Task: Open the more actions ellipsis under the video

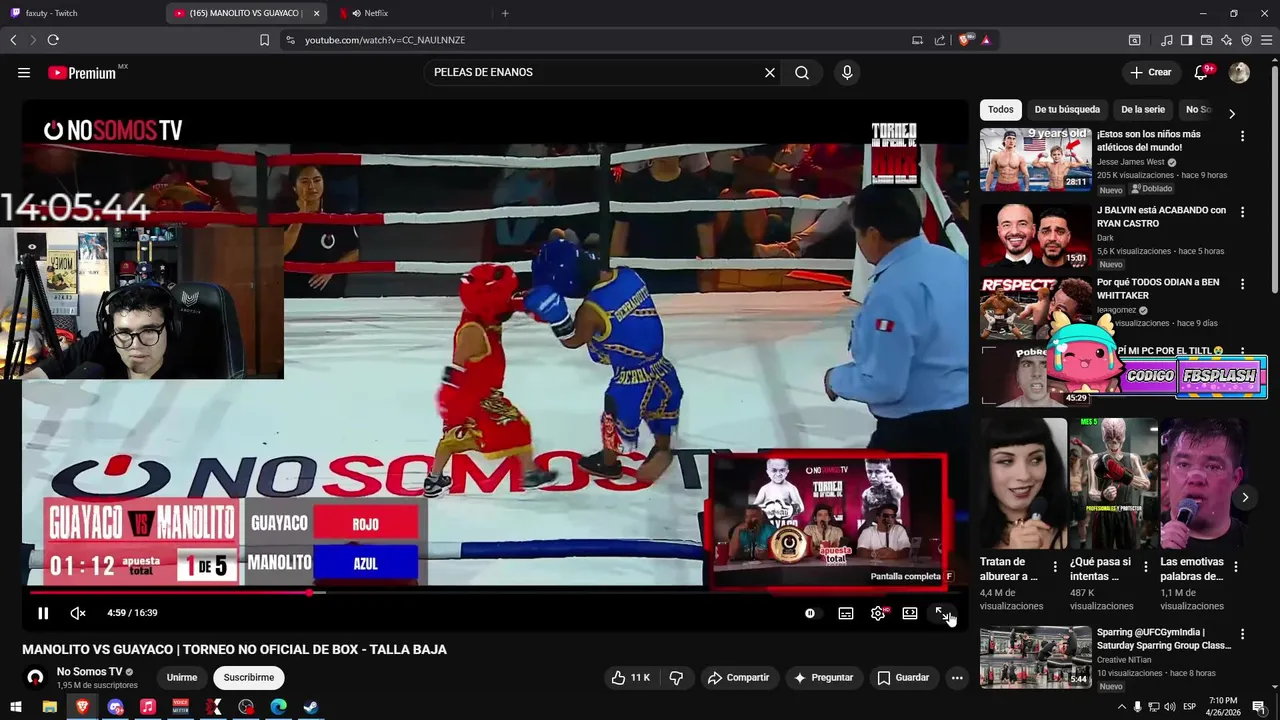Action: [x=957, y=678]
